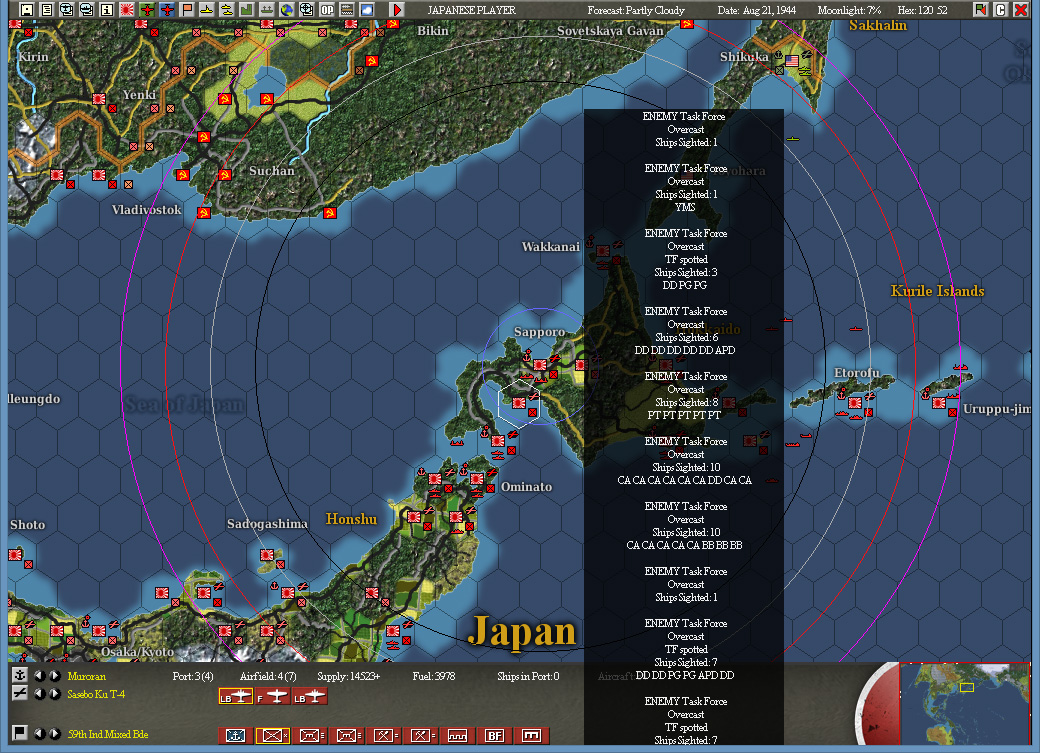The width and height of the screenshot is (1040, 753).
Task: Click the world minimap in bottom right
Action: tap(964, 703)
